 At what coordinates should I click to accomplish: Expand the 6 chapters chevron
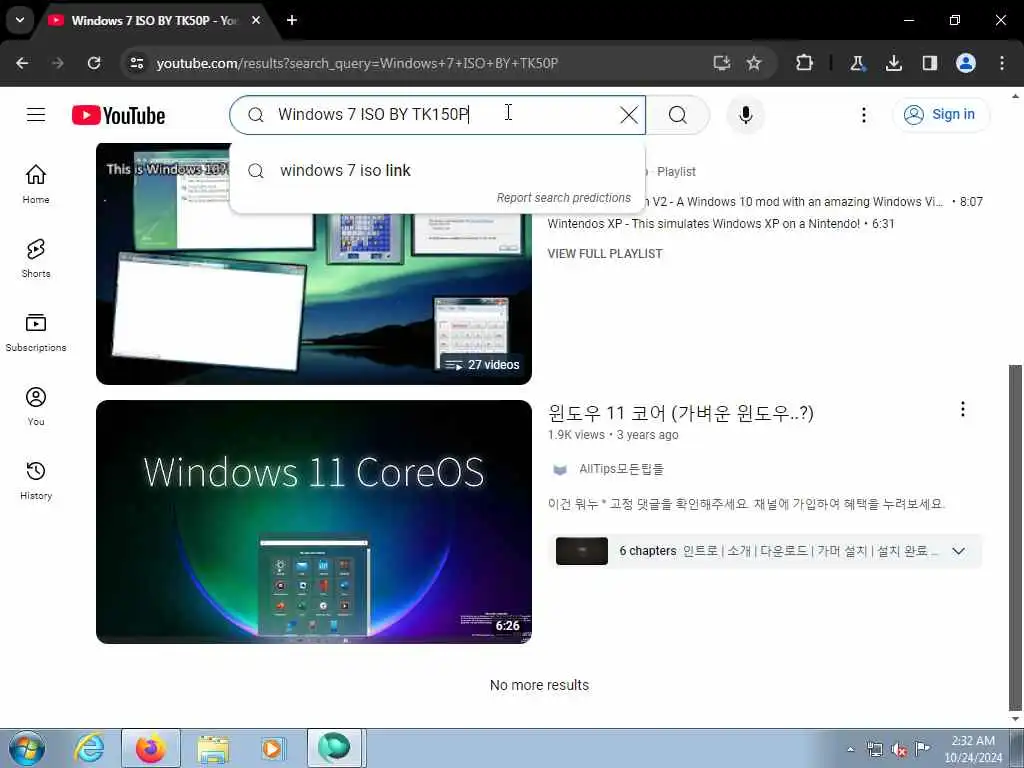[958, 551]
